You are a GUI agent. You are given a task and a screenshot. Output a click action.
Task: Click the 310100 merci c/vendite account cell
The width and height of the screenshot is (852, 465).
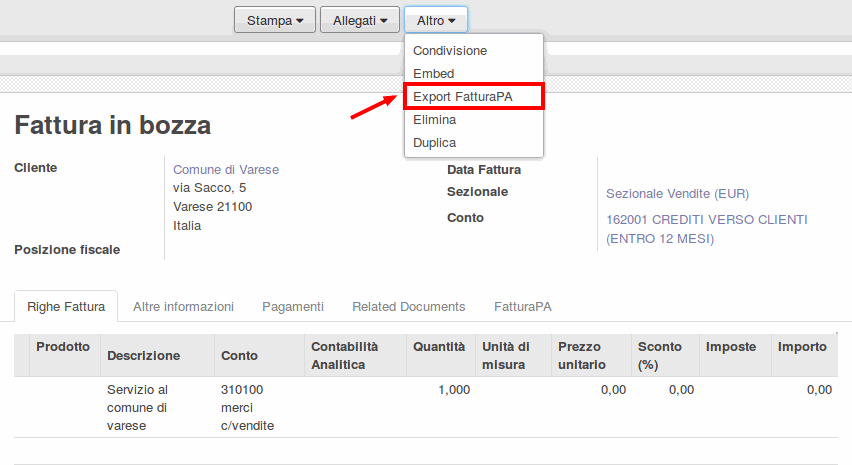point(246,407)
